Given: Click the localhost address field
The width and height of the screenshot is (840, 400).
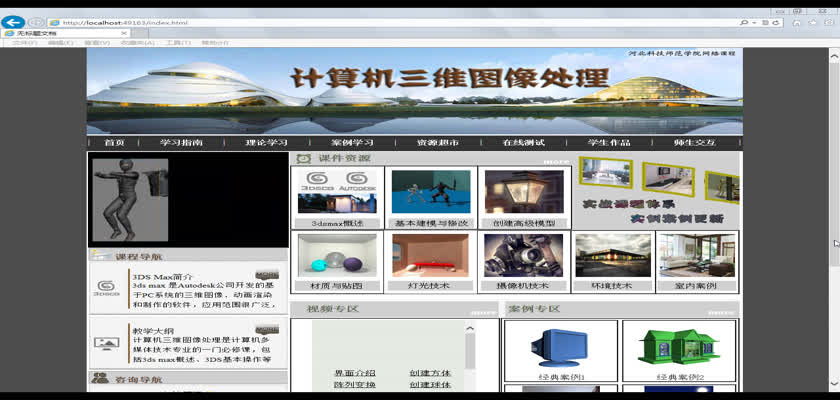Looking at the screenshot, I should (391, 22).
